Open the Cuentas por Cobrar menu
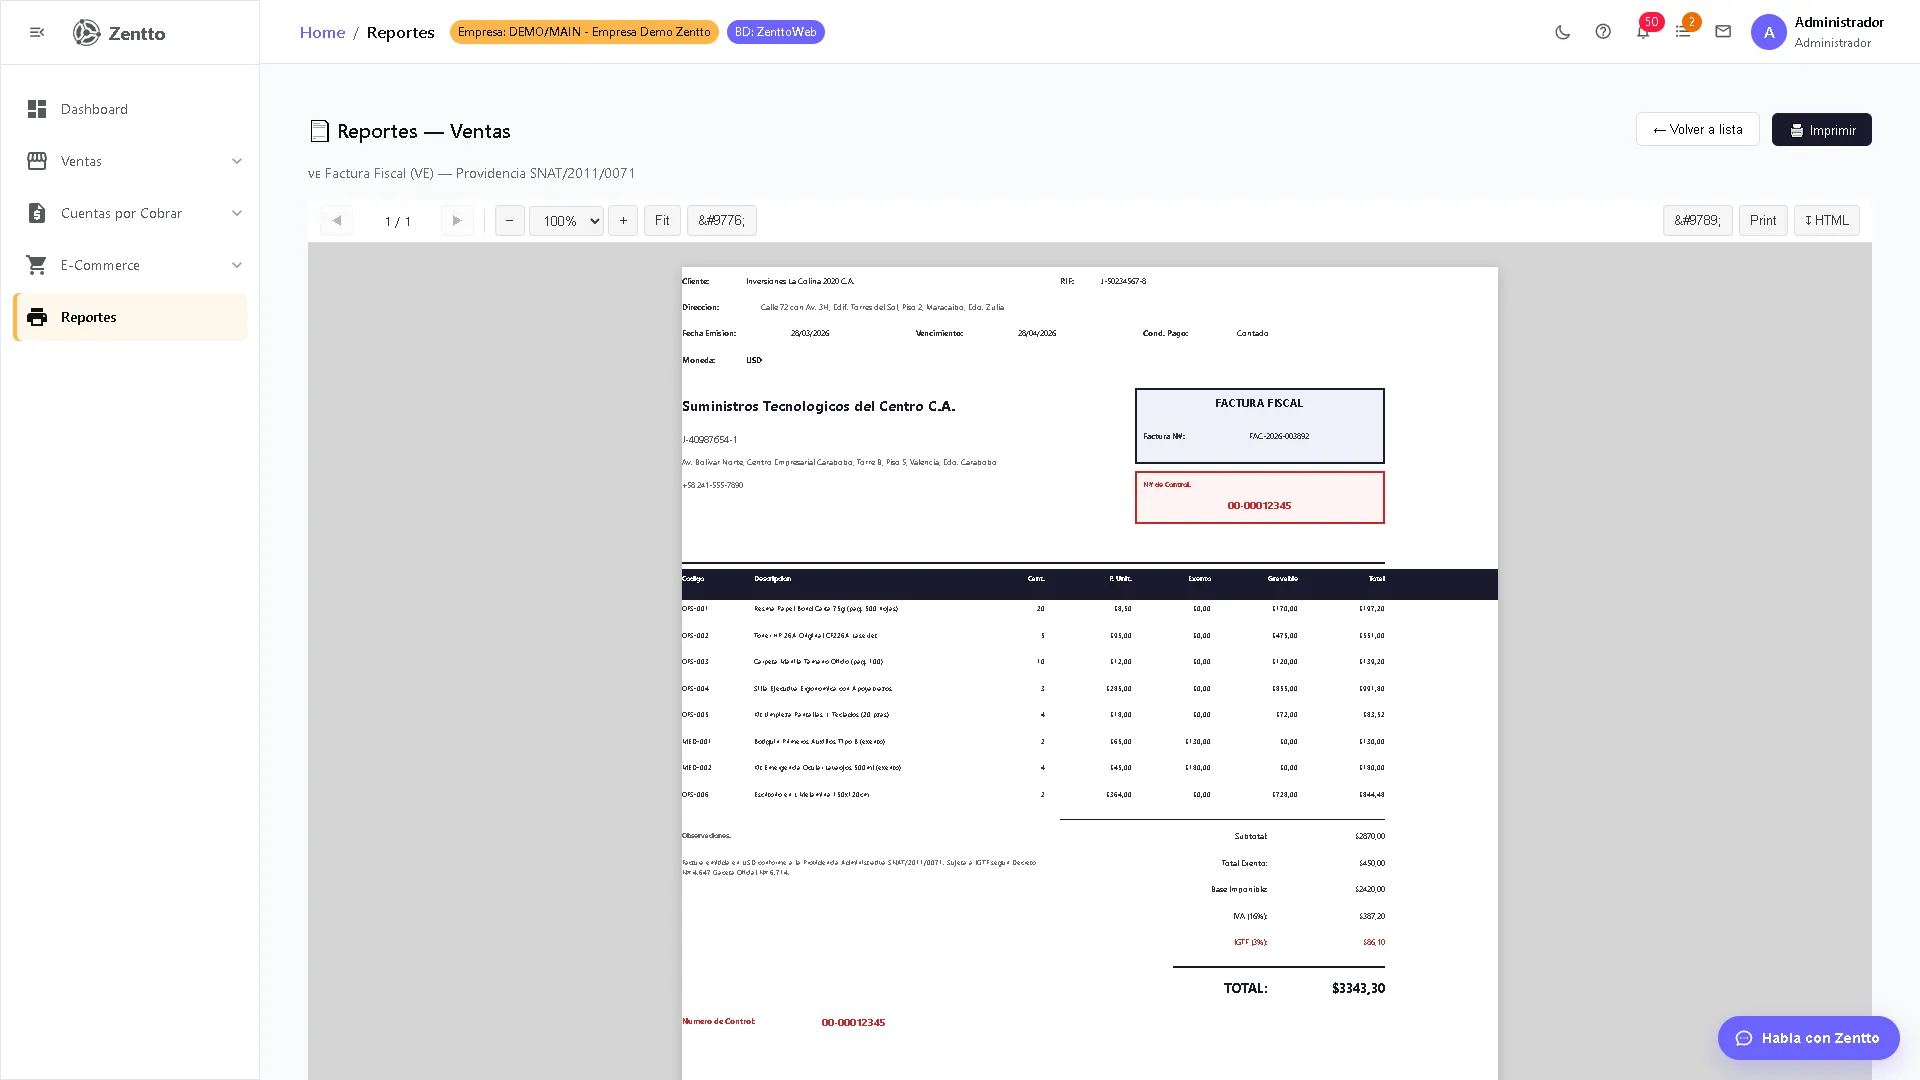 (x=130, y=213)
